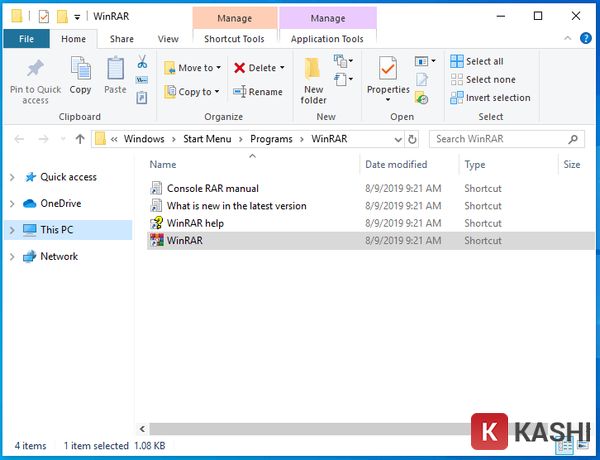
Task: Switch to the Share tab
Action: pyautogui.click(x=122, y=39)
